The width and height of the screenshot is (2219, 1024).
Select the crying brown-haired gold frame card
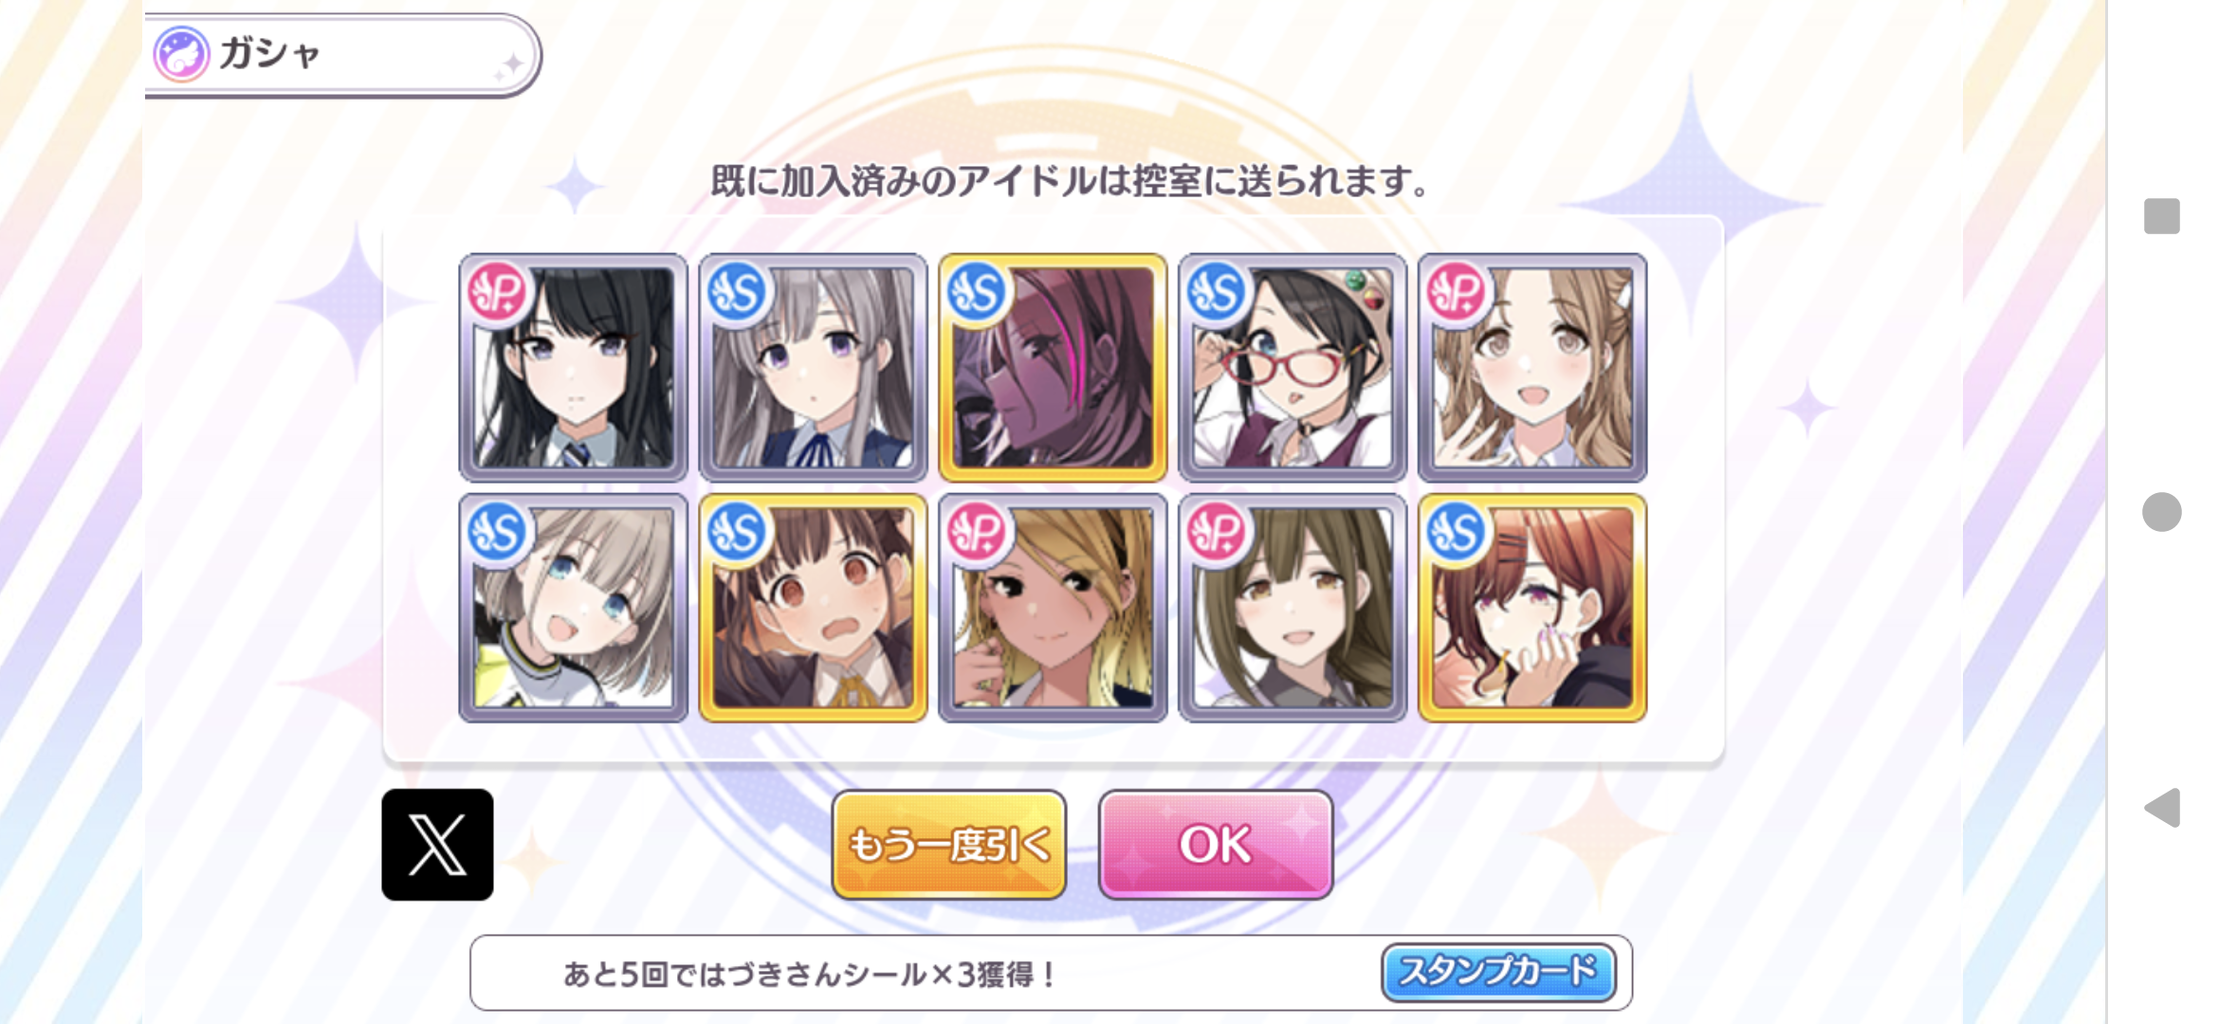(813, 607)
